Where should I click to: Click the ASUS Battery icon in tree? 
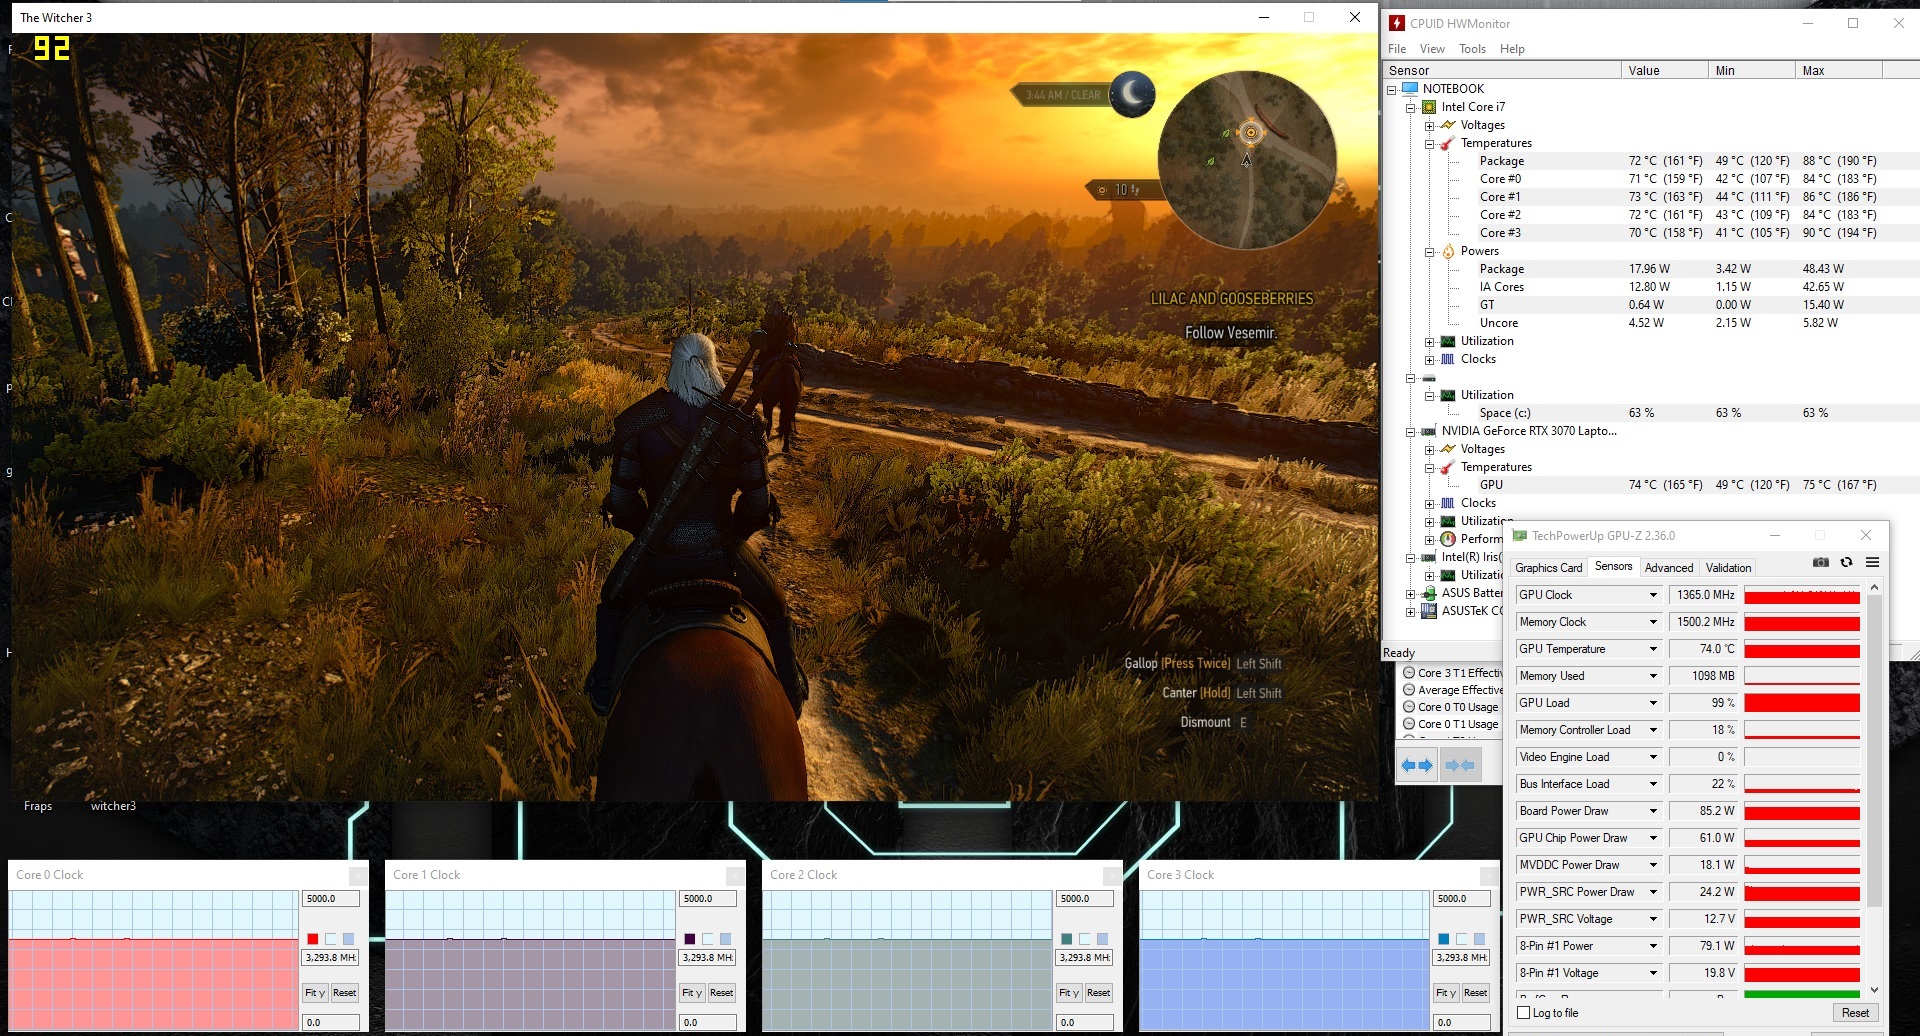(x=1429, y=593)
